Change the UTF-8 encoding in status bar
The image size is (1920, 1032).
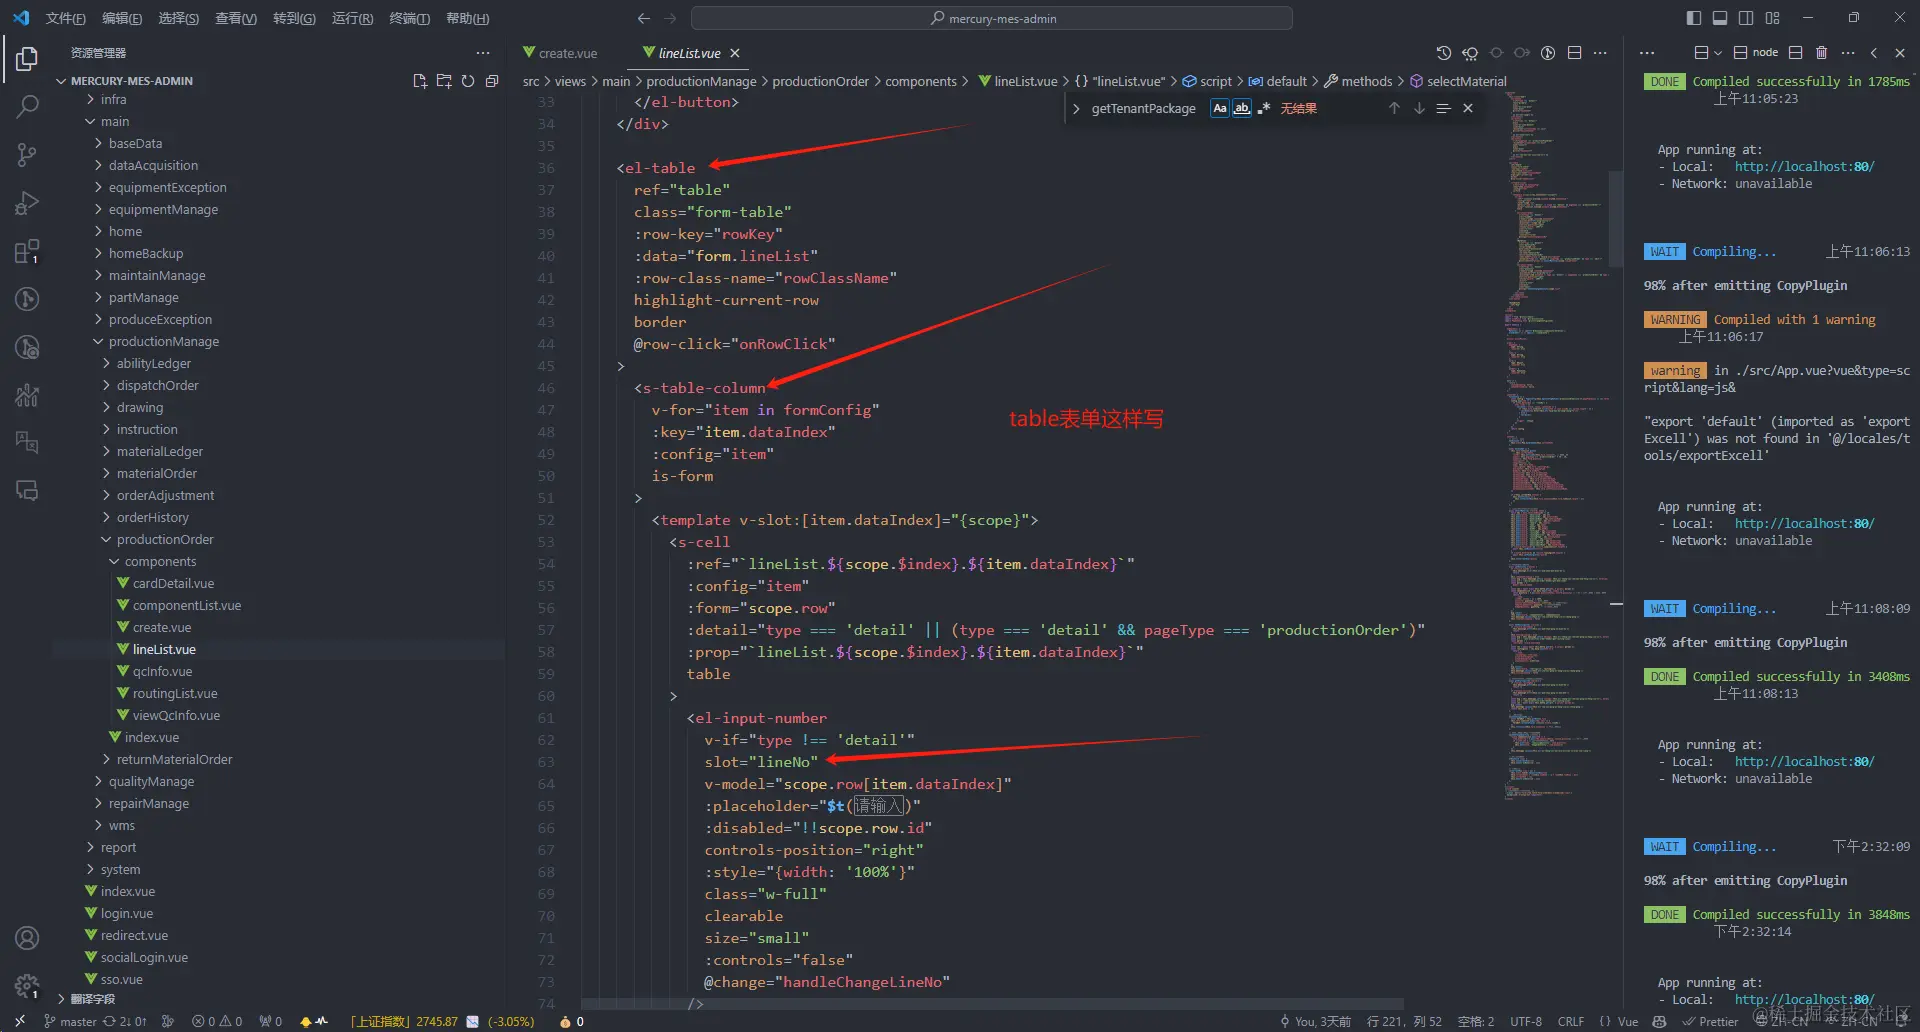[x=1526, y=1021]
